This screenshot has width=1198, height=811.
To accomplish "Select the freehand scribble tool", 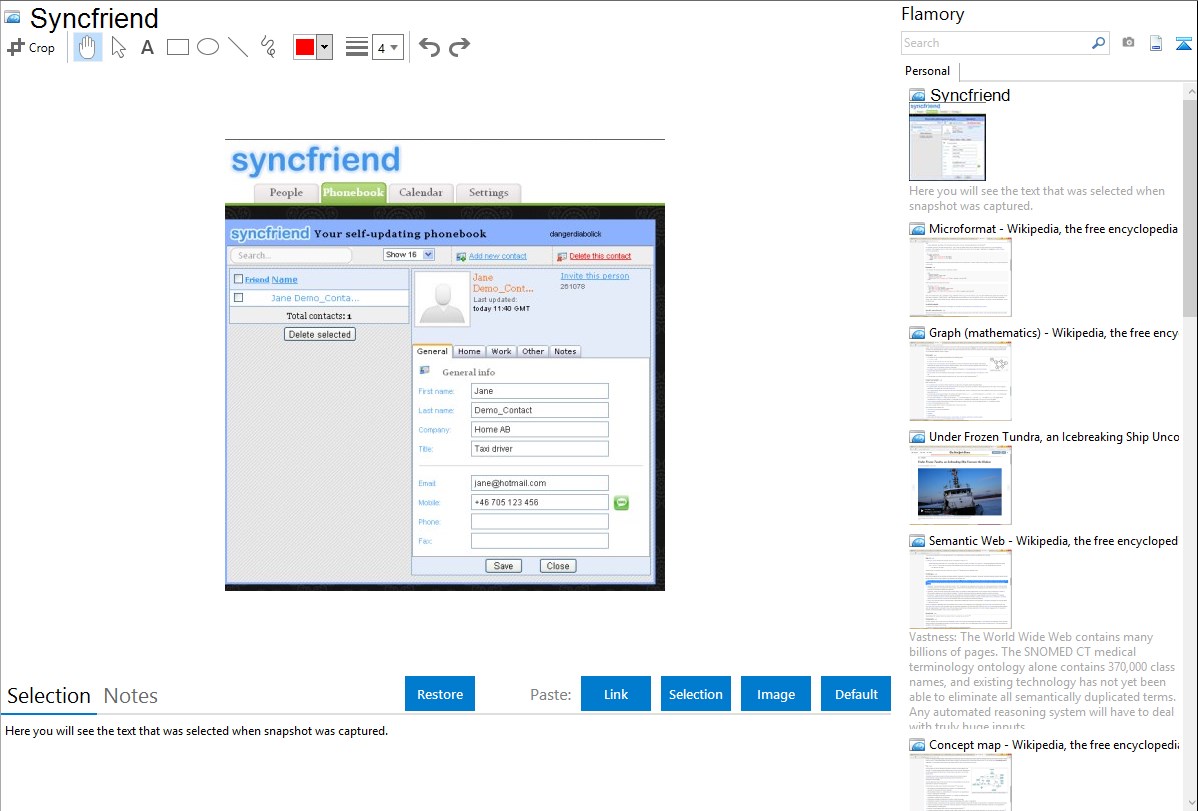I will pyautogui.click(x=268, y=47).
